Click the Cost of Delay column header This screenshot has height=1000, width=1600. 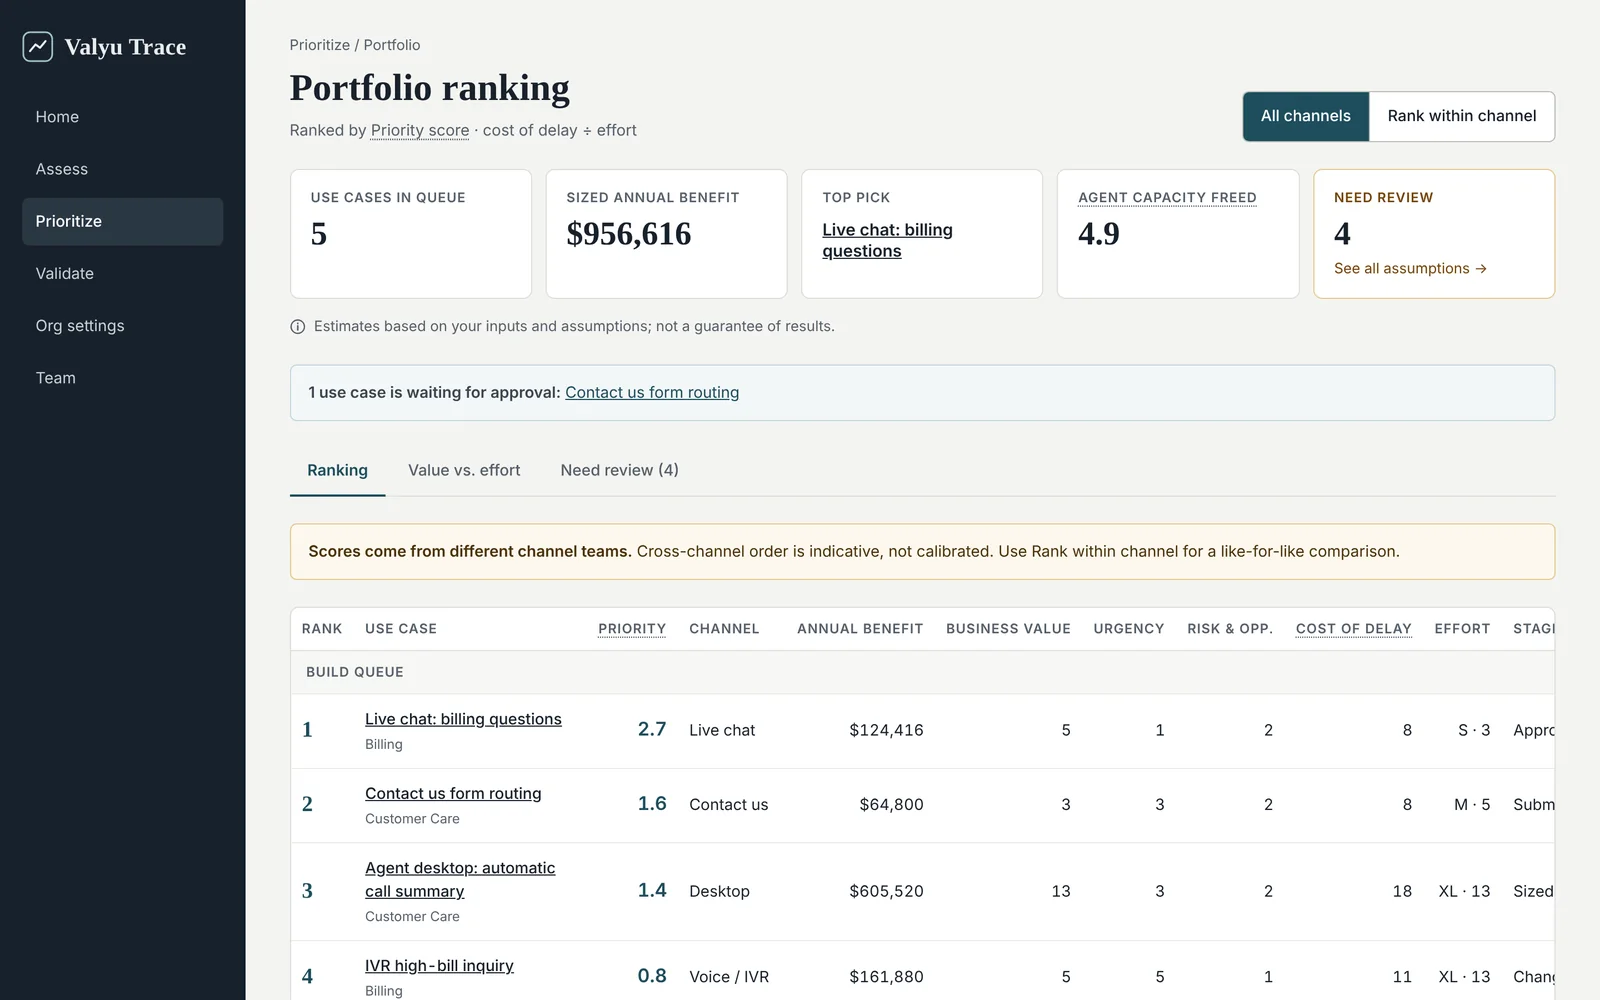coord(1354,629)
